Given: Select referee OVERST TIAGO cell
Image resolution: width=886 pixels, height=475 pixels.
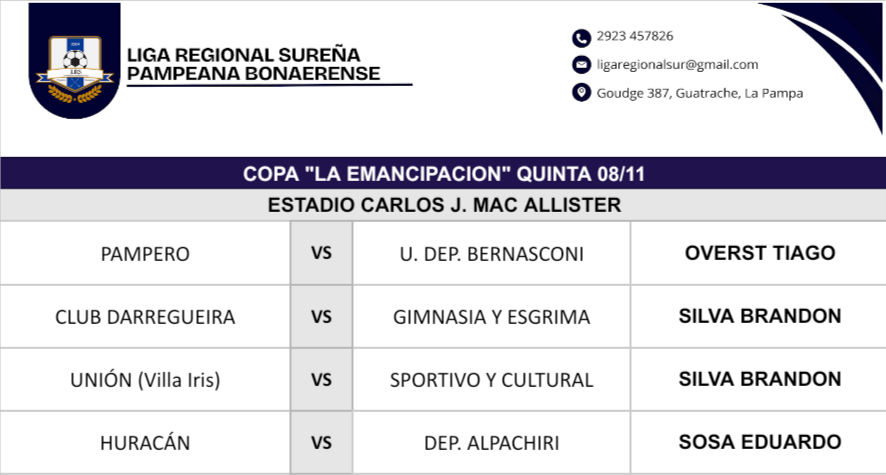Looking at the screenshot, I should 759,253.
